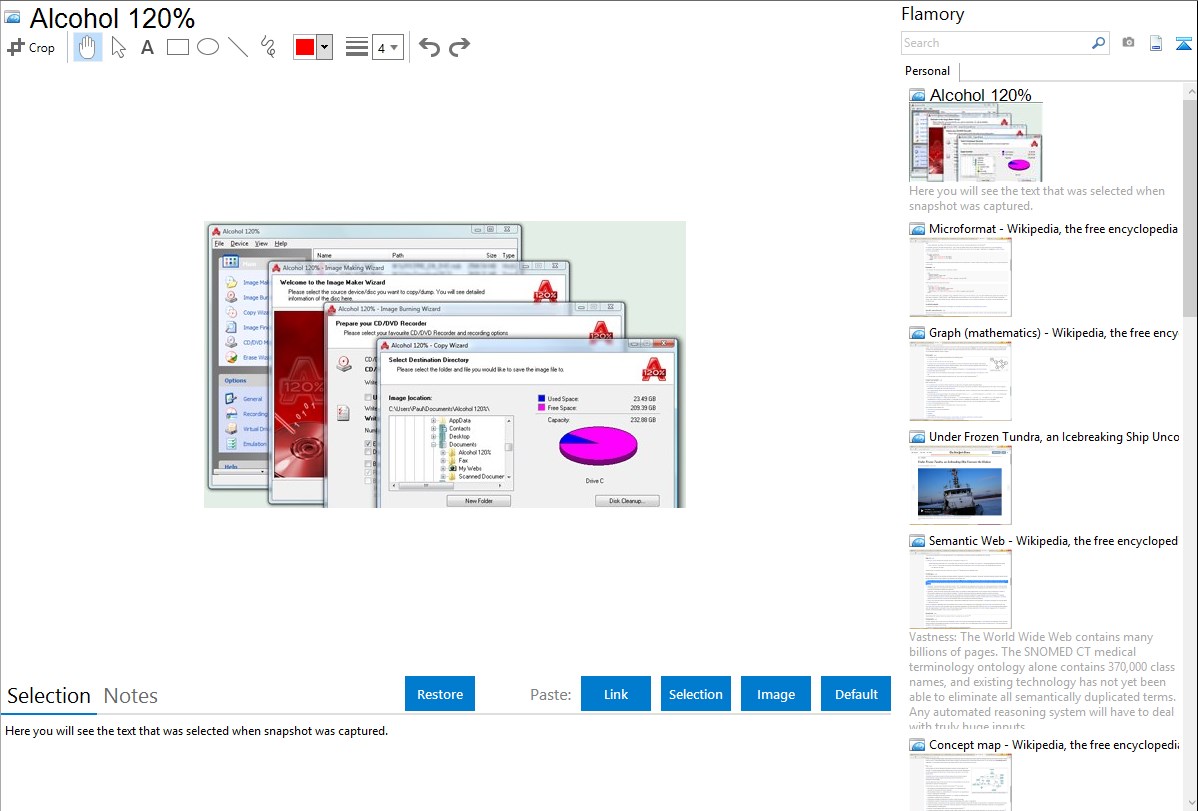
Task: Click the 'Microformat - Wikipedia' snapshot title
Action: click(x=1053, y=229)
